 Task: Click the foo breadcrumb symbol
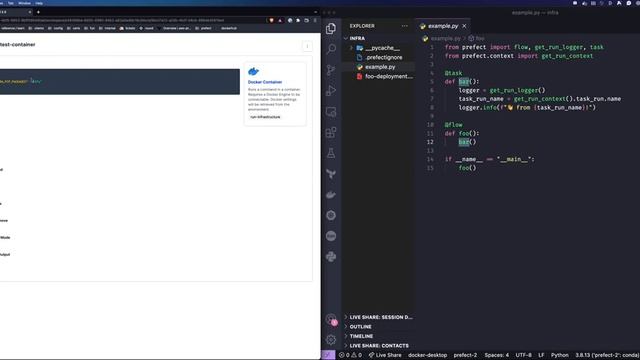click(x=476, y=38)
